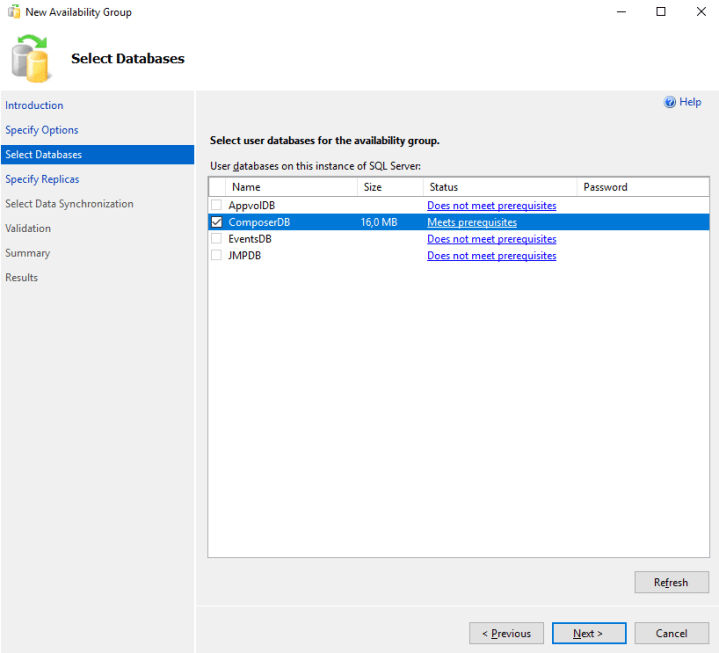Click the Next button
The height and width of the screenshot is (653, 719).
click(589, 633)
